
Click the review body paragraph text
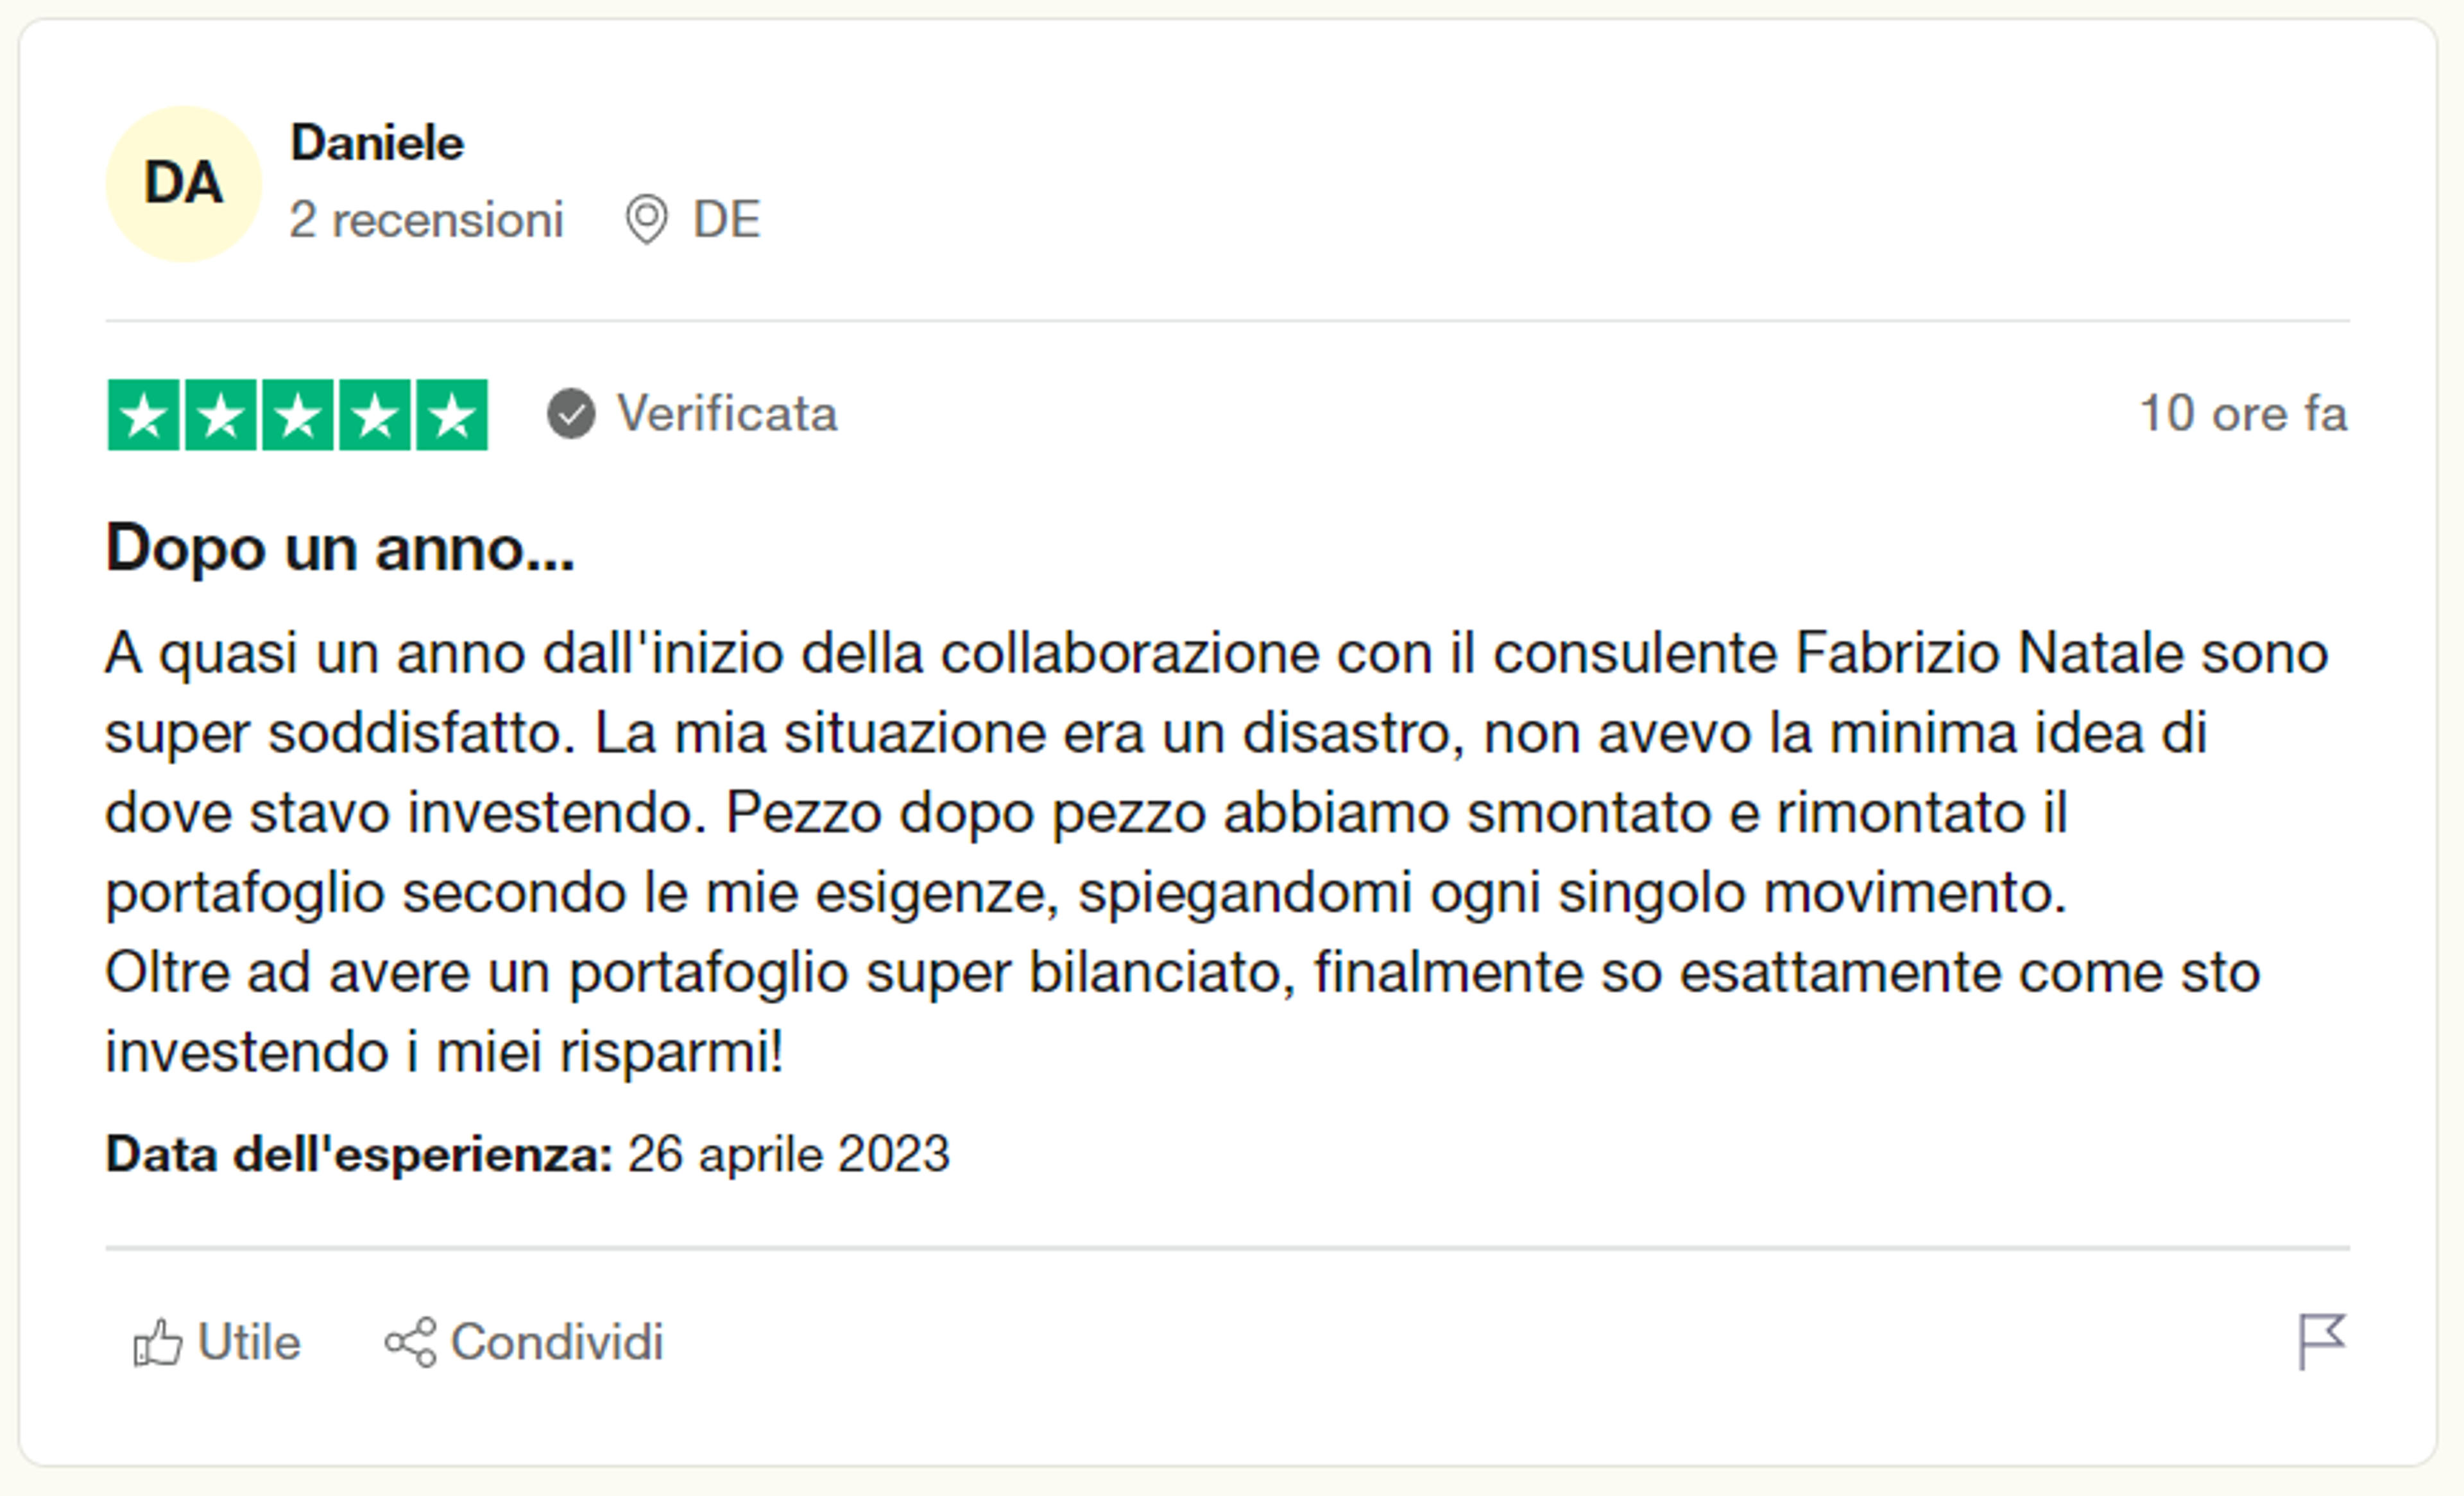click(x=1217, y=853)
